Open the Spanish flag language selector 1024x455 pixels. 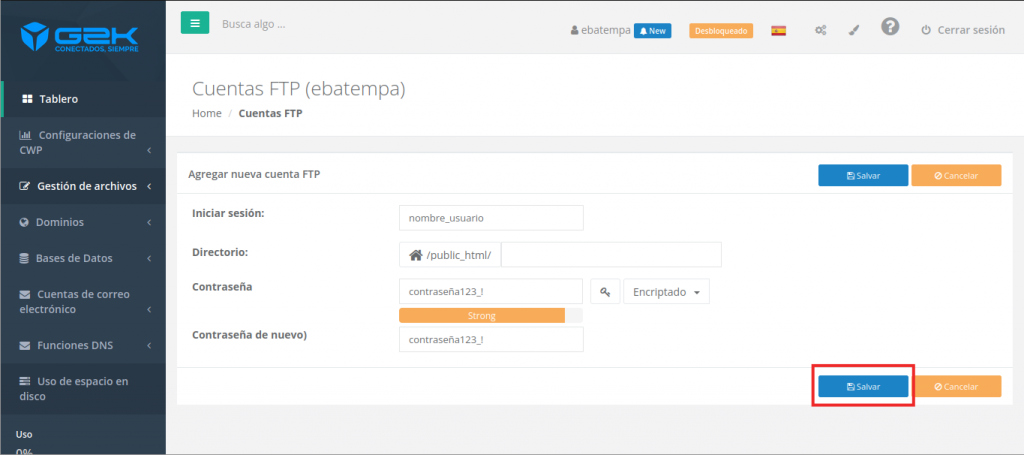778,31
